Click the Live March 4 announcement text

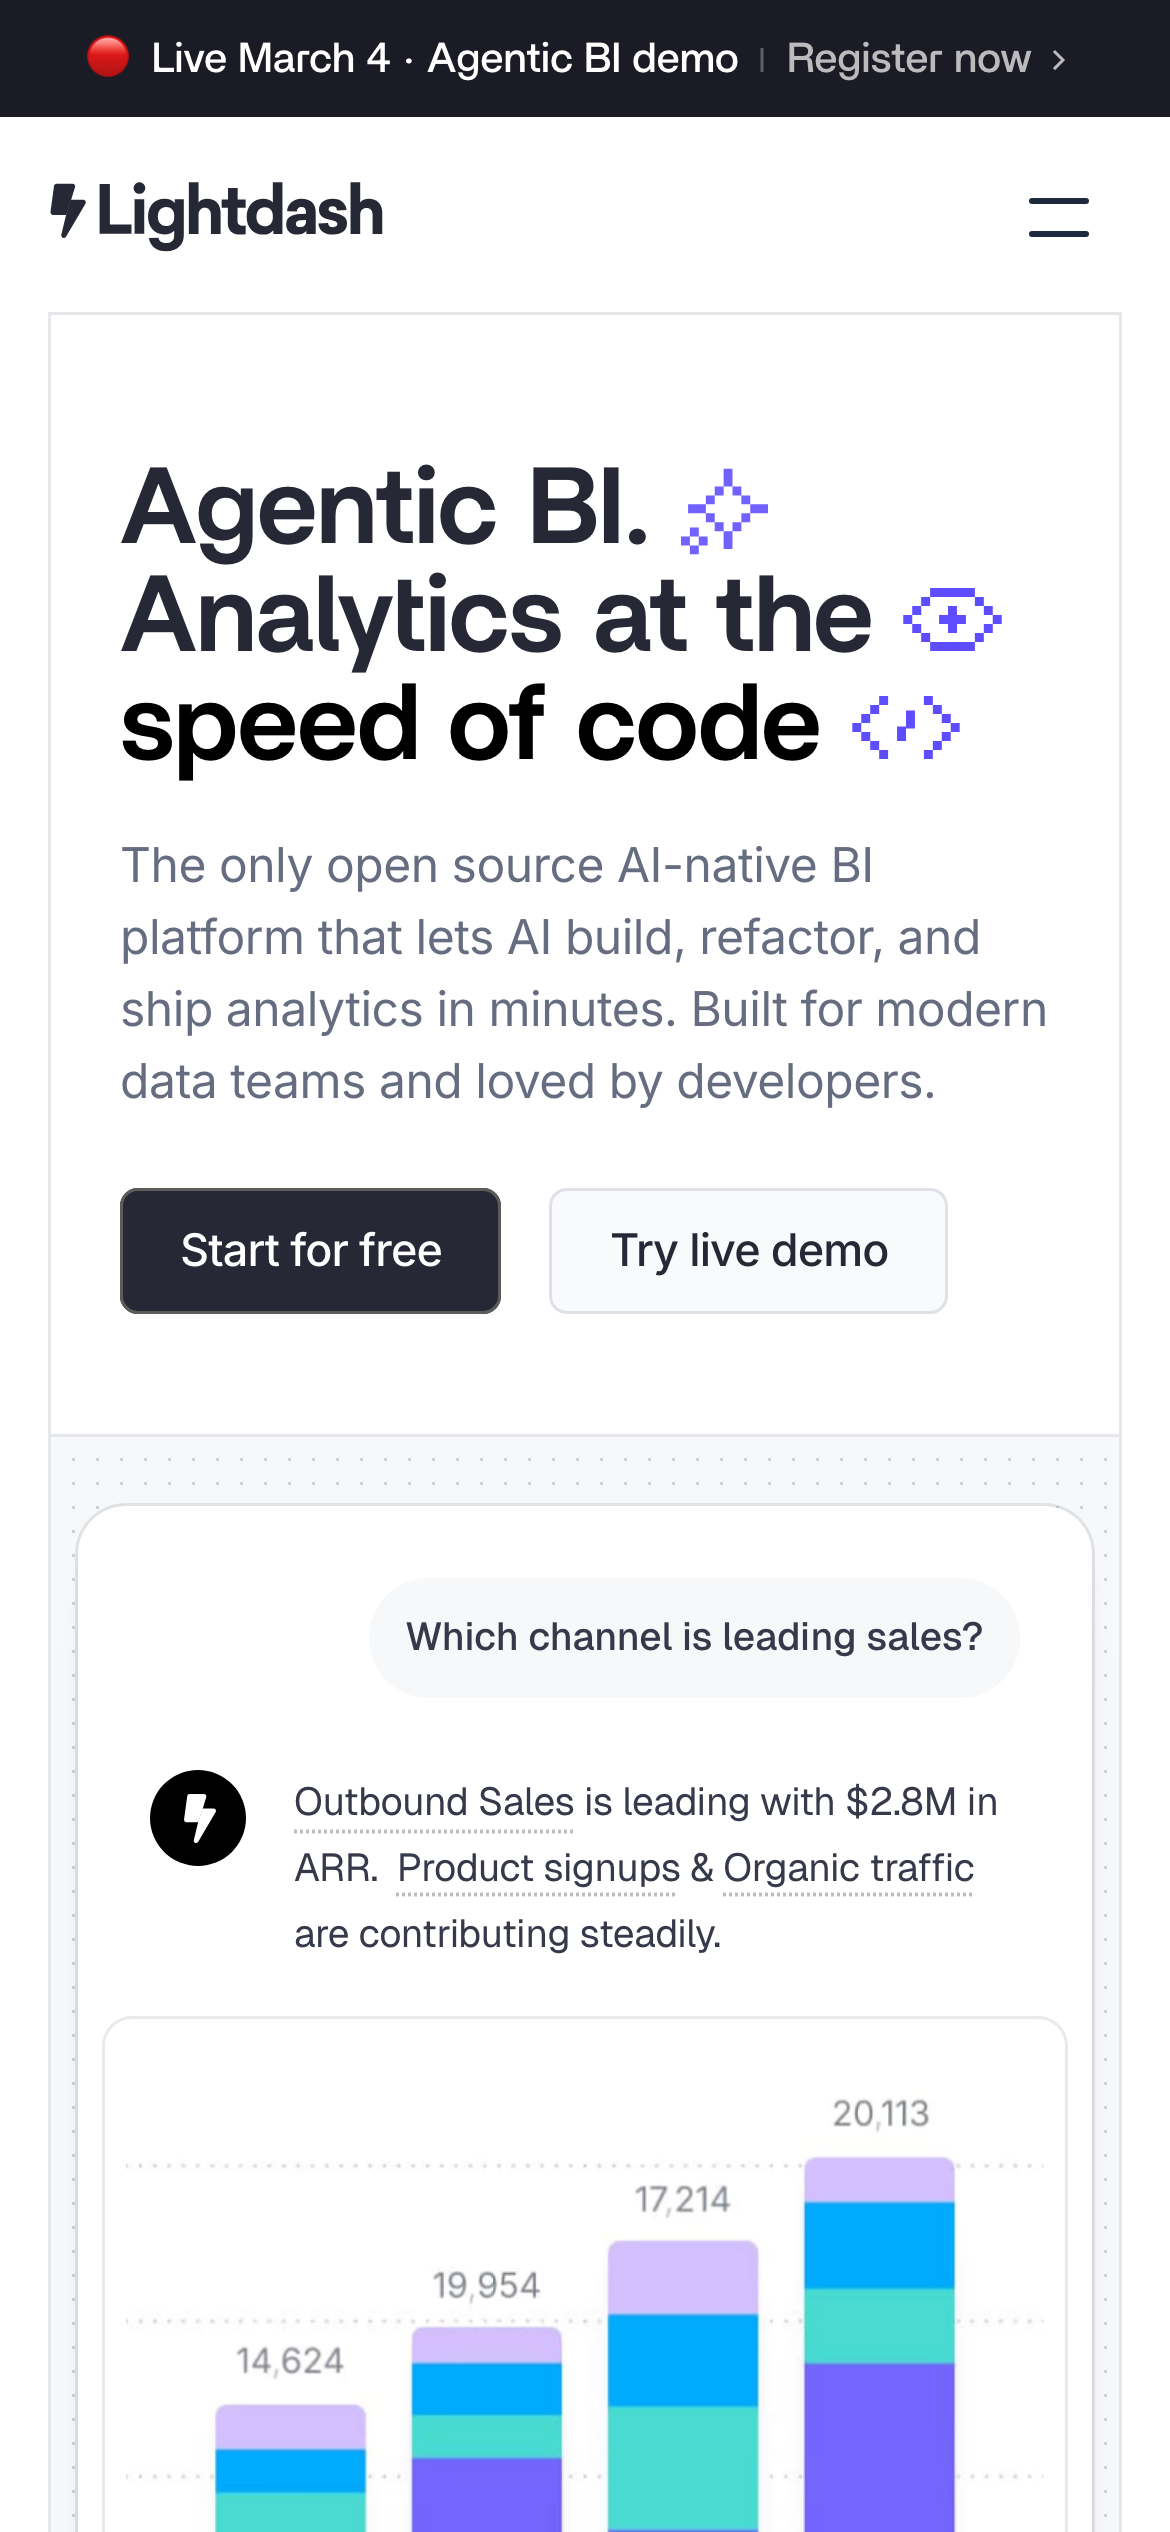(x=444, y=59)
